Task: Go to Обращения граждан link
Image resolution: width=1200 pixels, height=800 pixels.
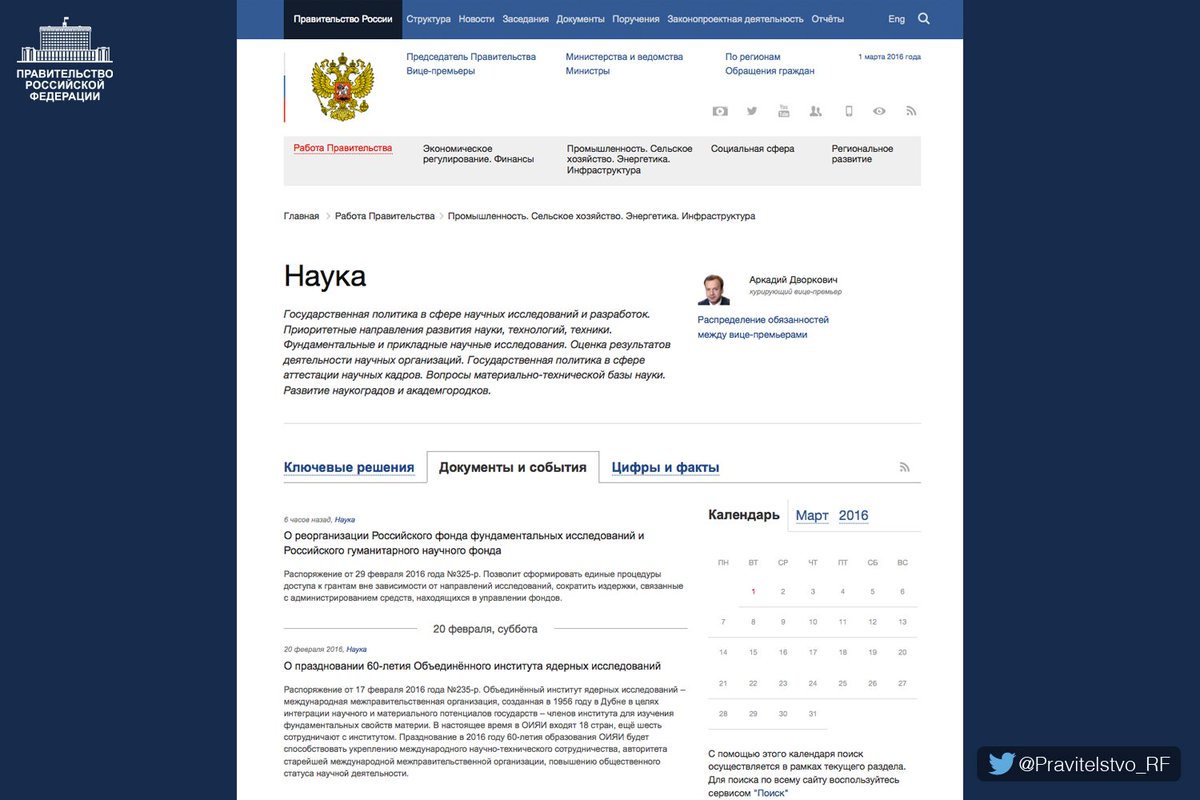Action: pyautogui.click(x=770, y=71)
